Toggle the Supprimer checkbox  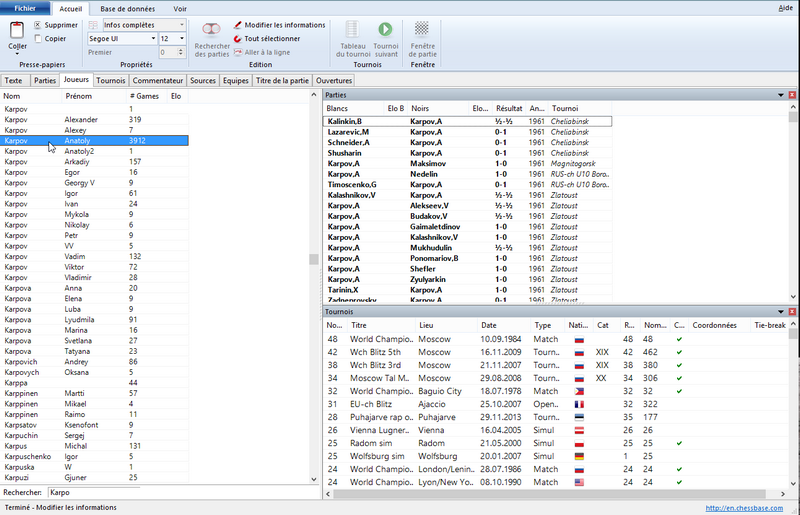(x=38, y=24)
